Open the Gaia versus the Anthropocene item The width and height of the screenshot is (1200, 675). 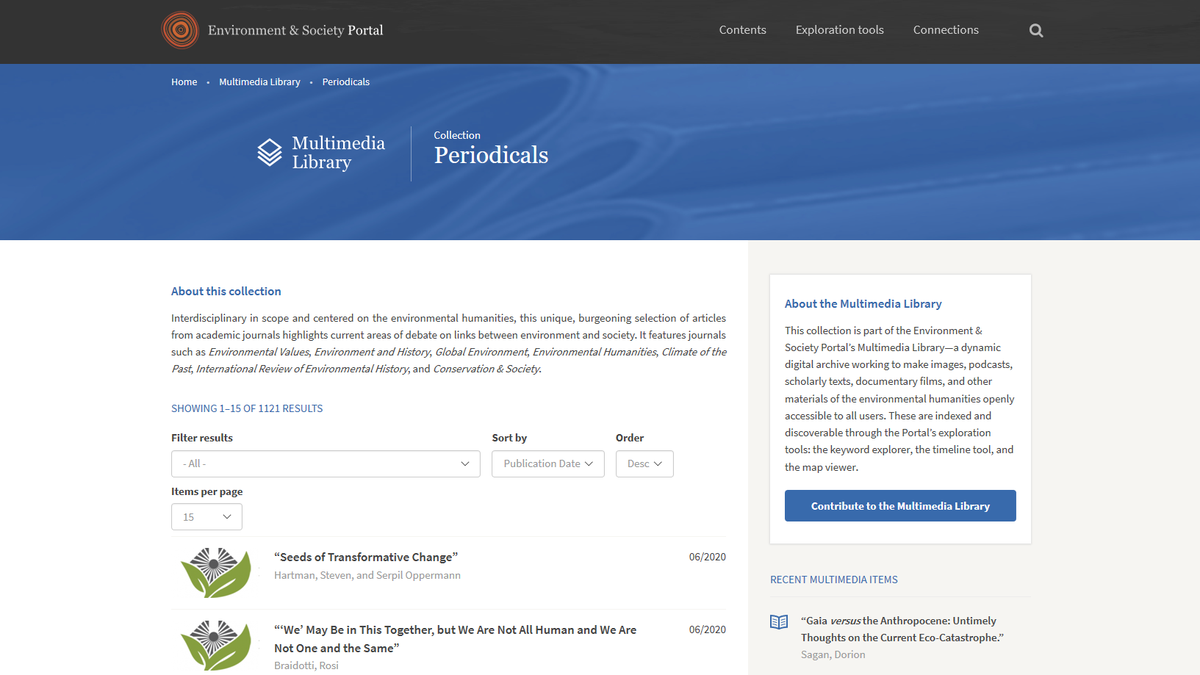[902, 629]
